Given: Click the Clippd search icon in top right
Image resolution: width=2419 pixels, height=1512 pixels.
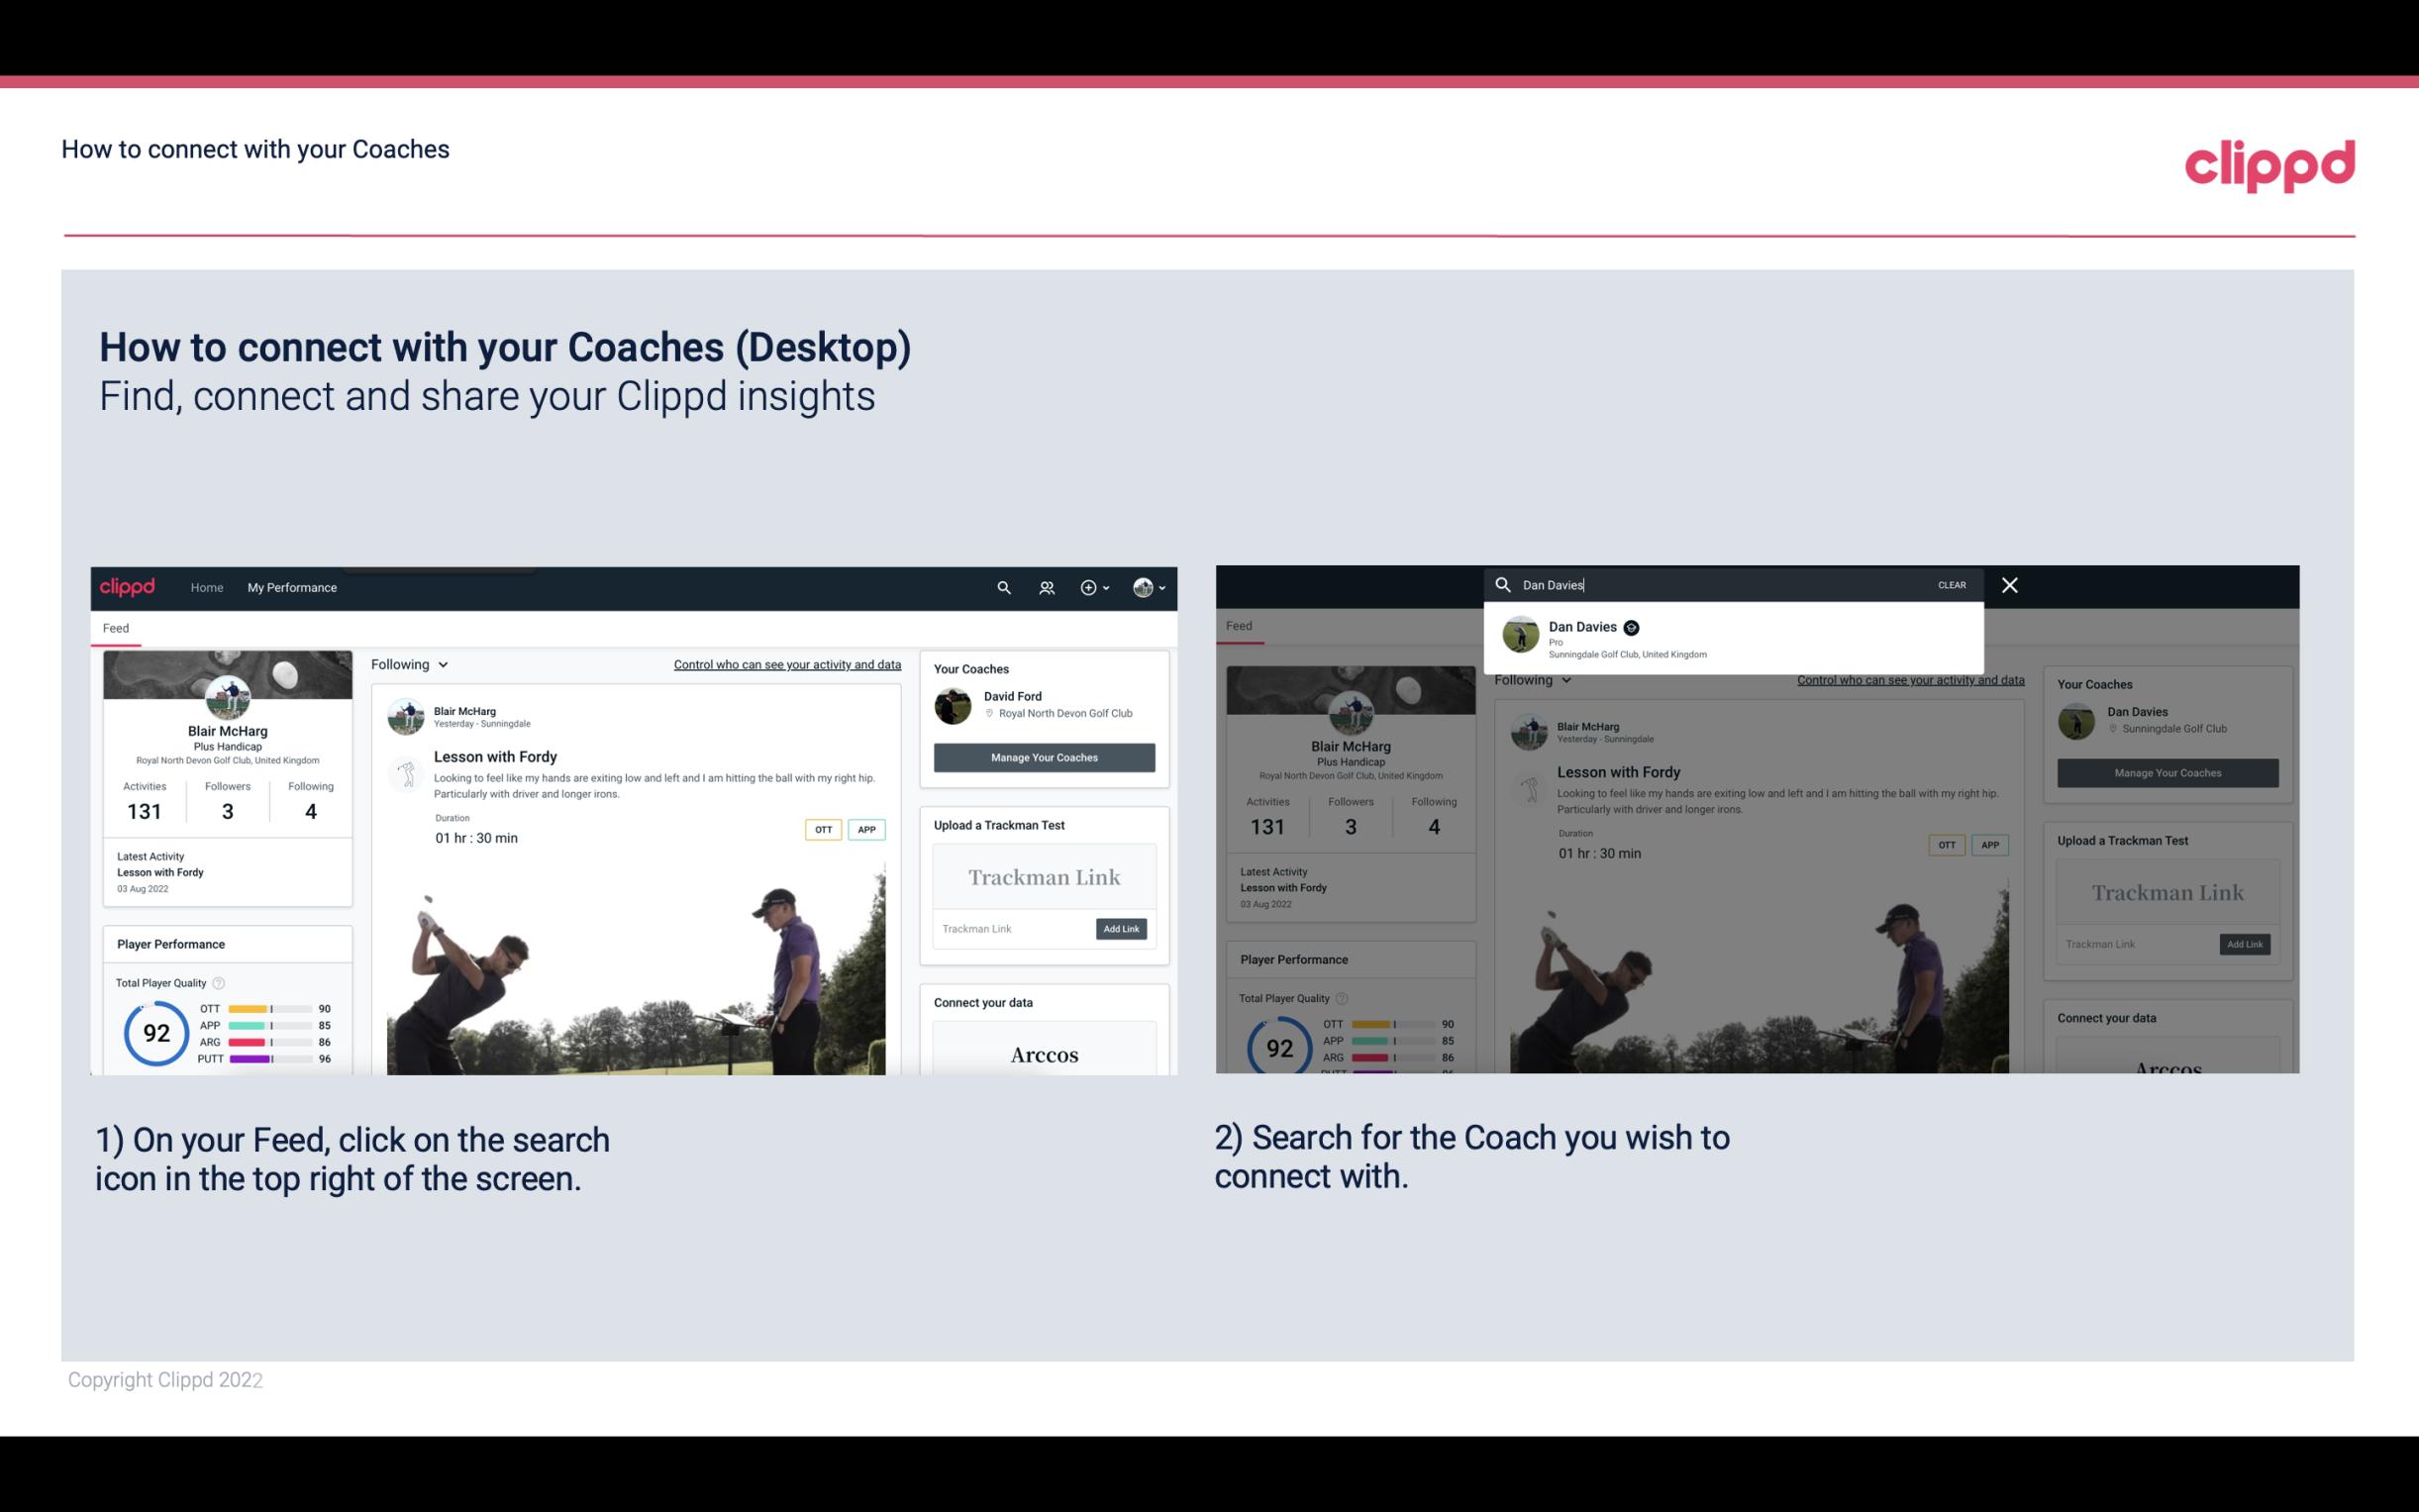Looking at the screenshot, I should 1001,587.
